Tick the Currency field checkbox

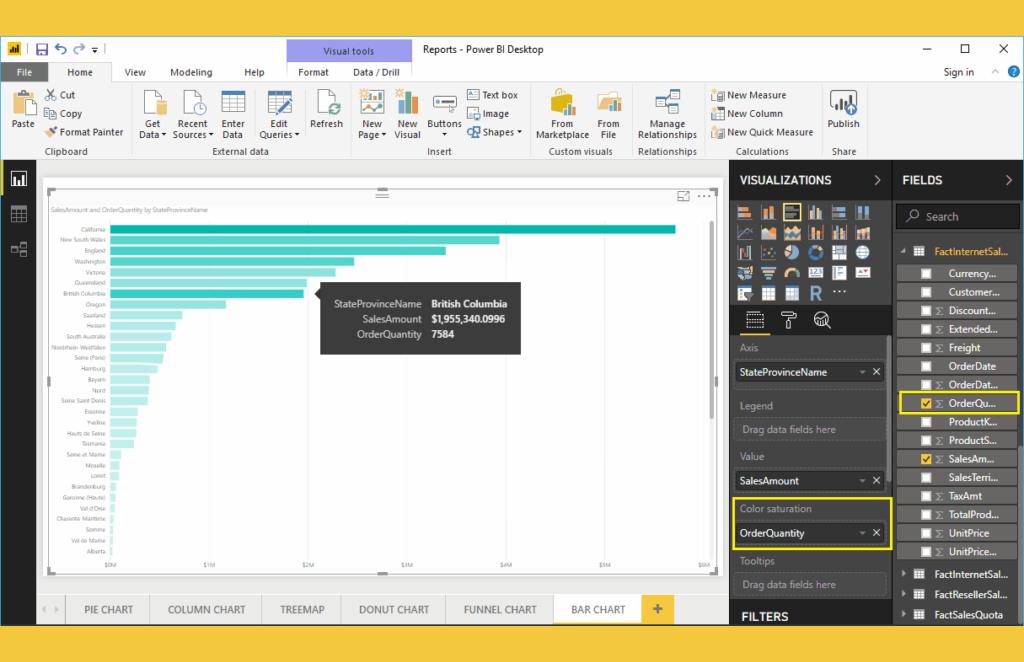tap(925, 274)
